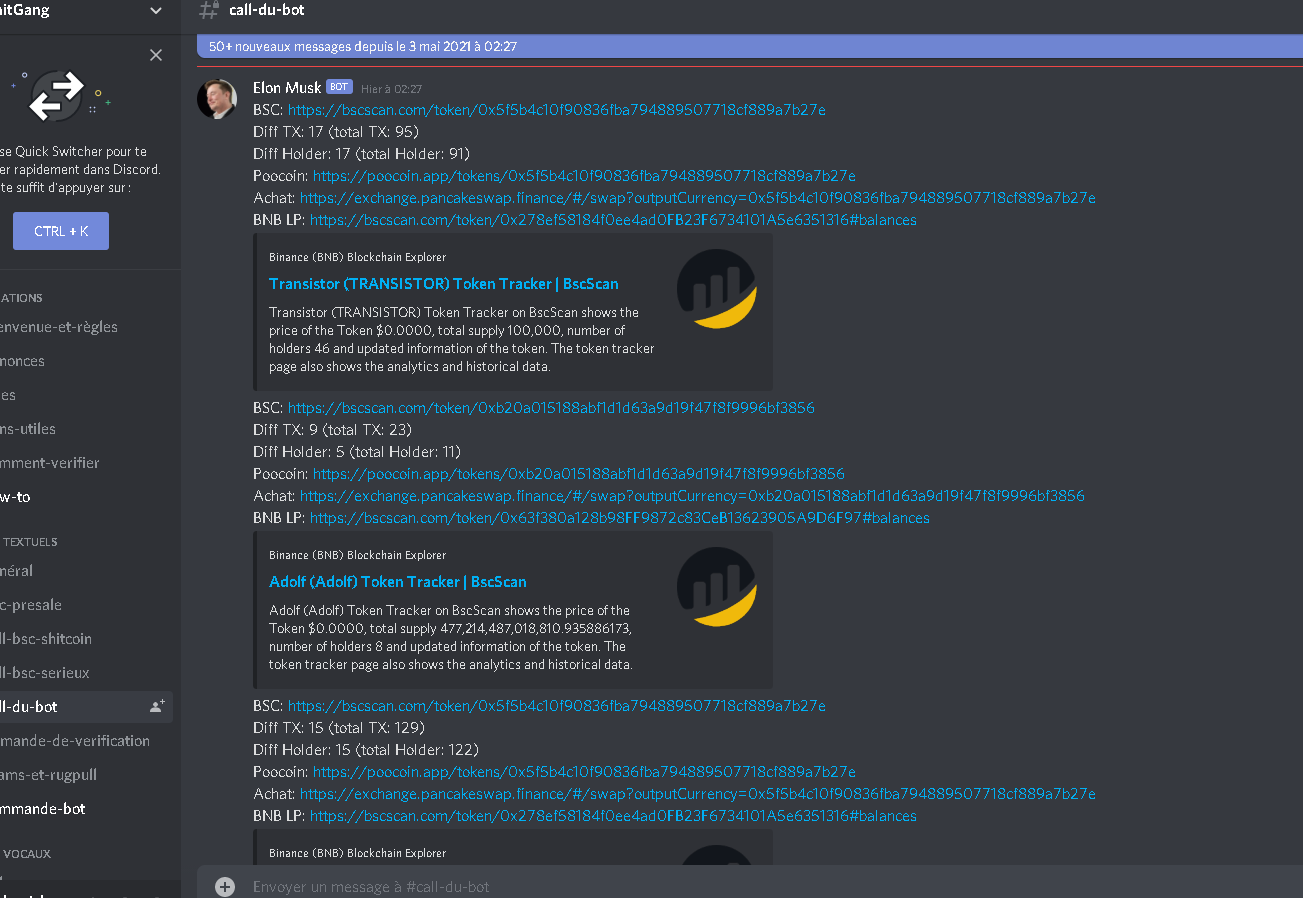Open BSC link just above Diff TX: 17
The image size is (1303, 898).
[557, 110]
